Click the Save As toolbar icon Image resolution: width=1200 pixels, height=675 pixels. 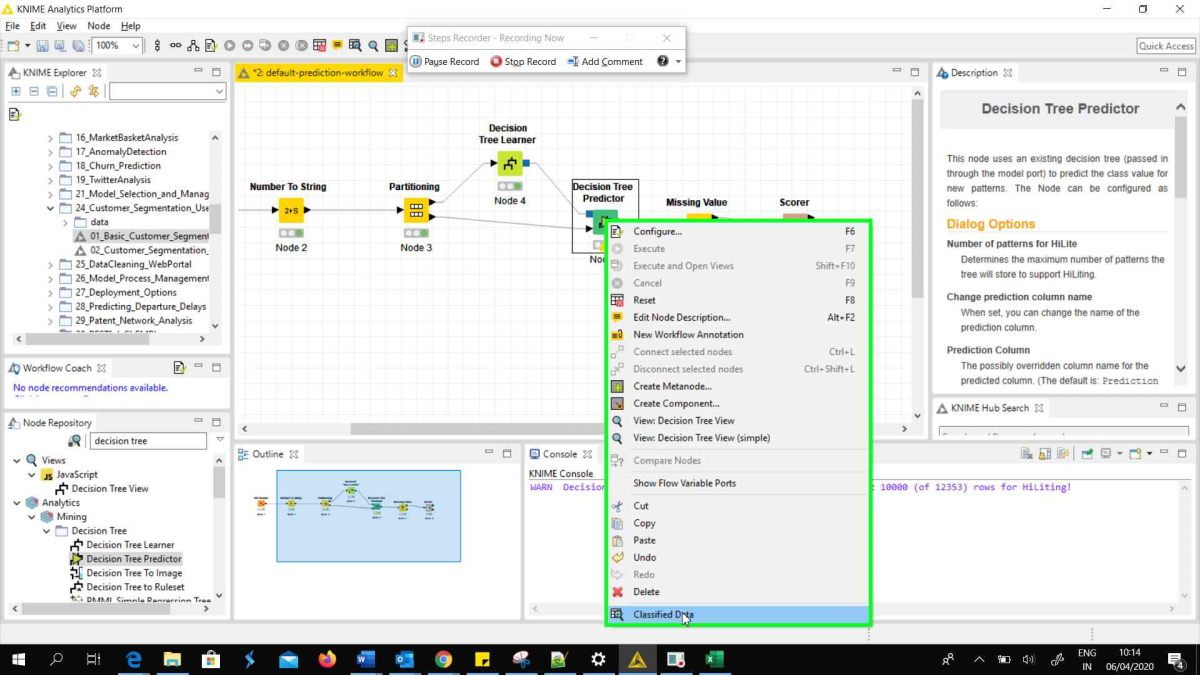[60, 46]
